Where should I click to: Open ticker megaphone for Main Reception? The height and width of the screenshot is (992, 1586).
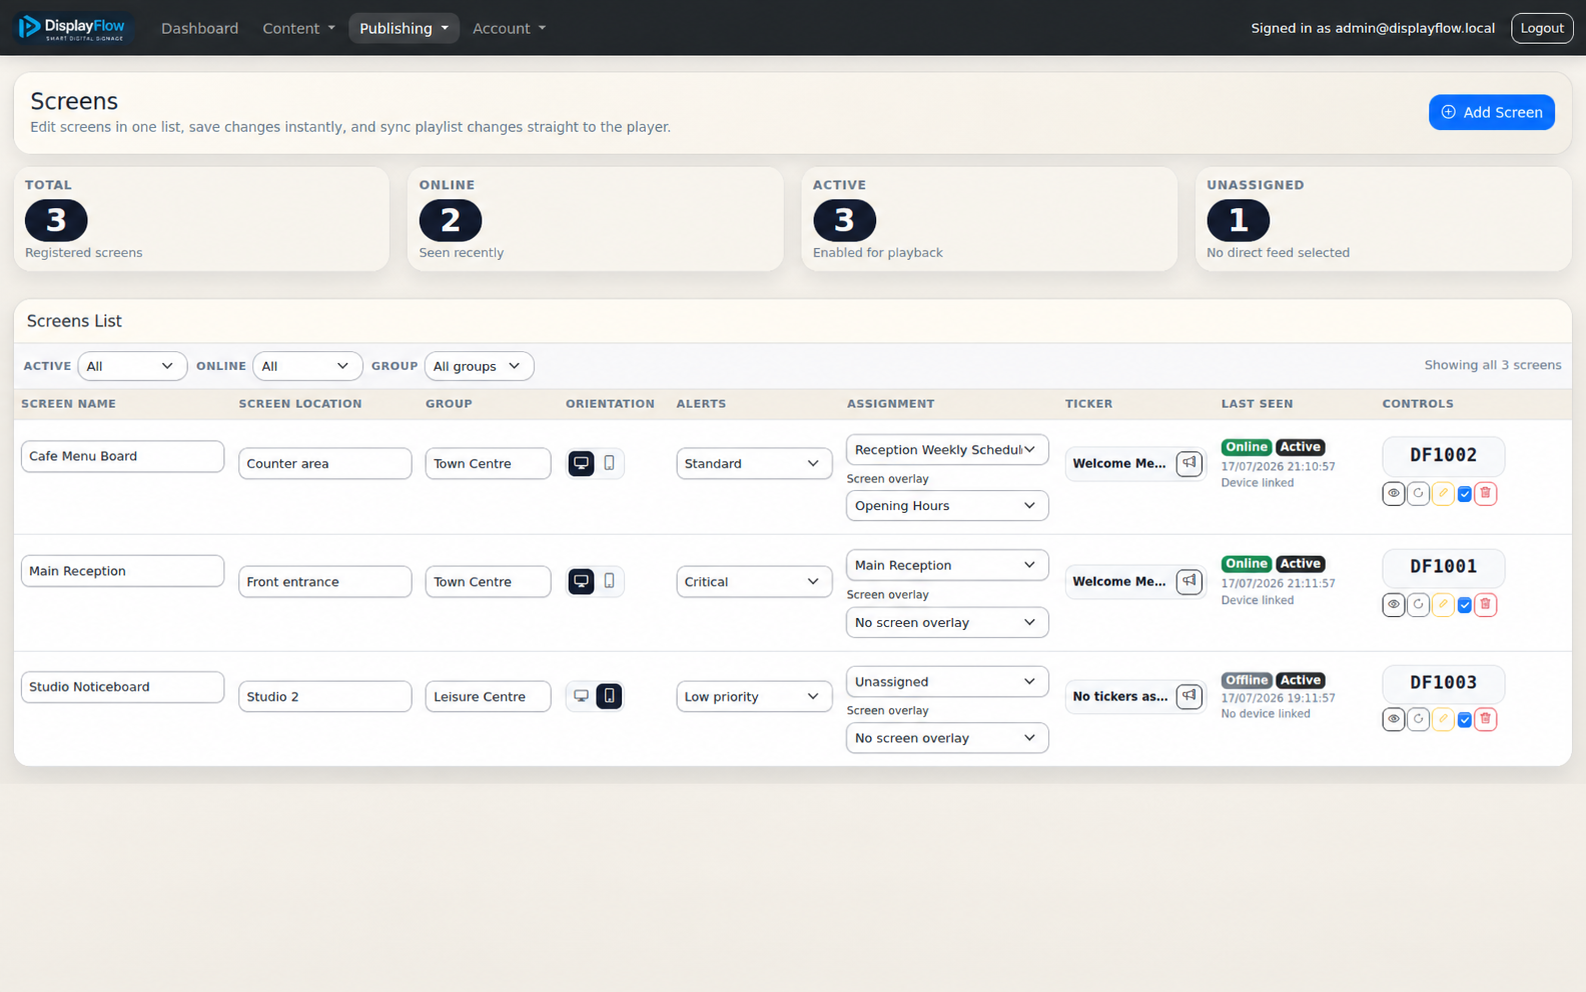(1188, 581)
